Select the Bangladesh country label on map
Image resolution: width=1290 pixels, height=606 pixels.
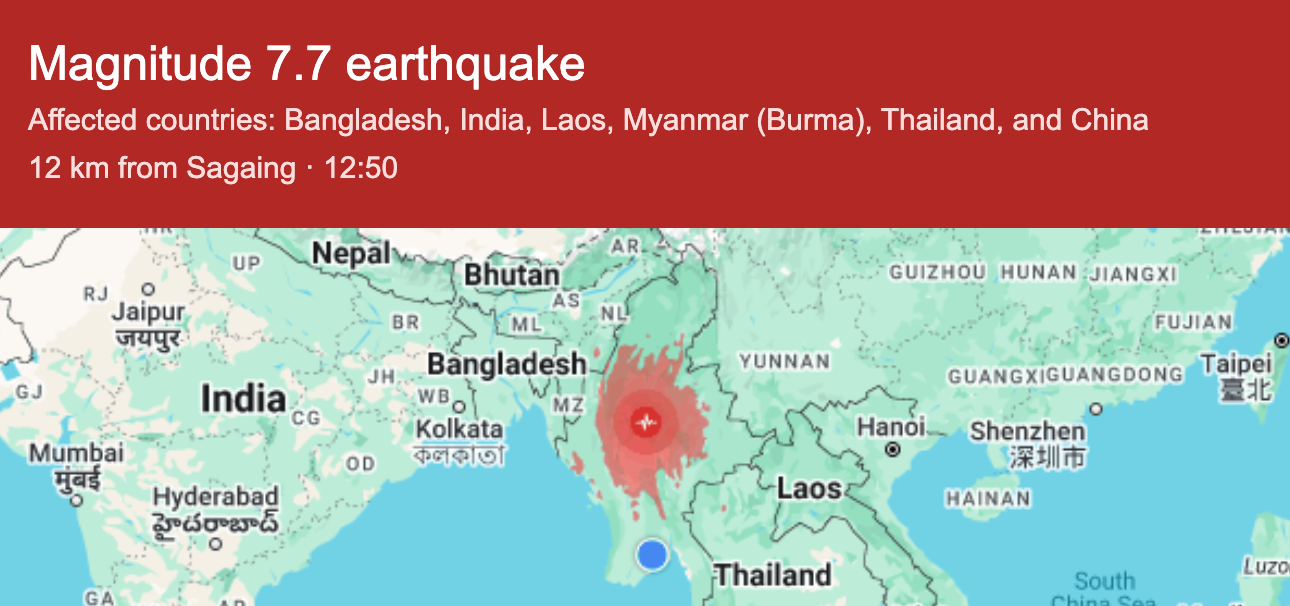tap(507, 365)
